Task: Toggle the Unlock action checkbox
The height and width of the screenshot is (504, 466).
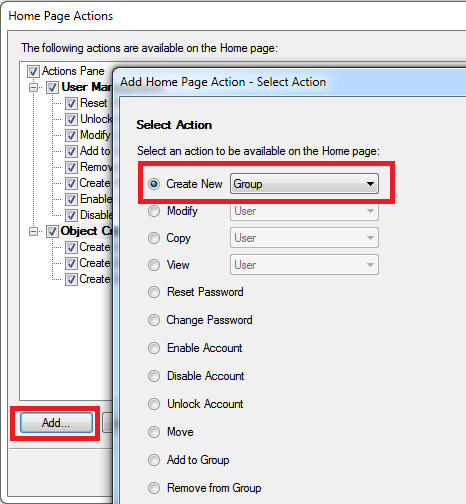Action: (x=71, y=119)
